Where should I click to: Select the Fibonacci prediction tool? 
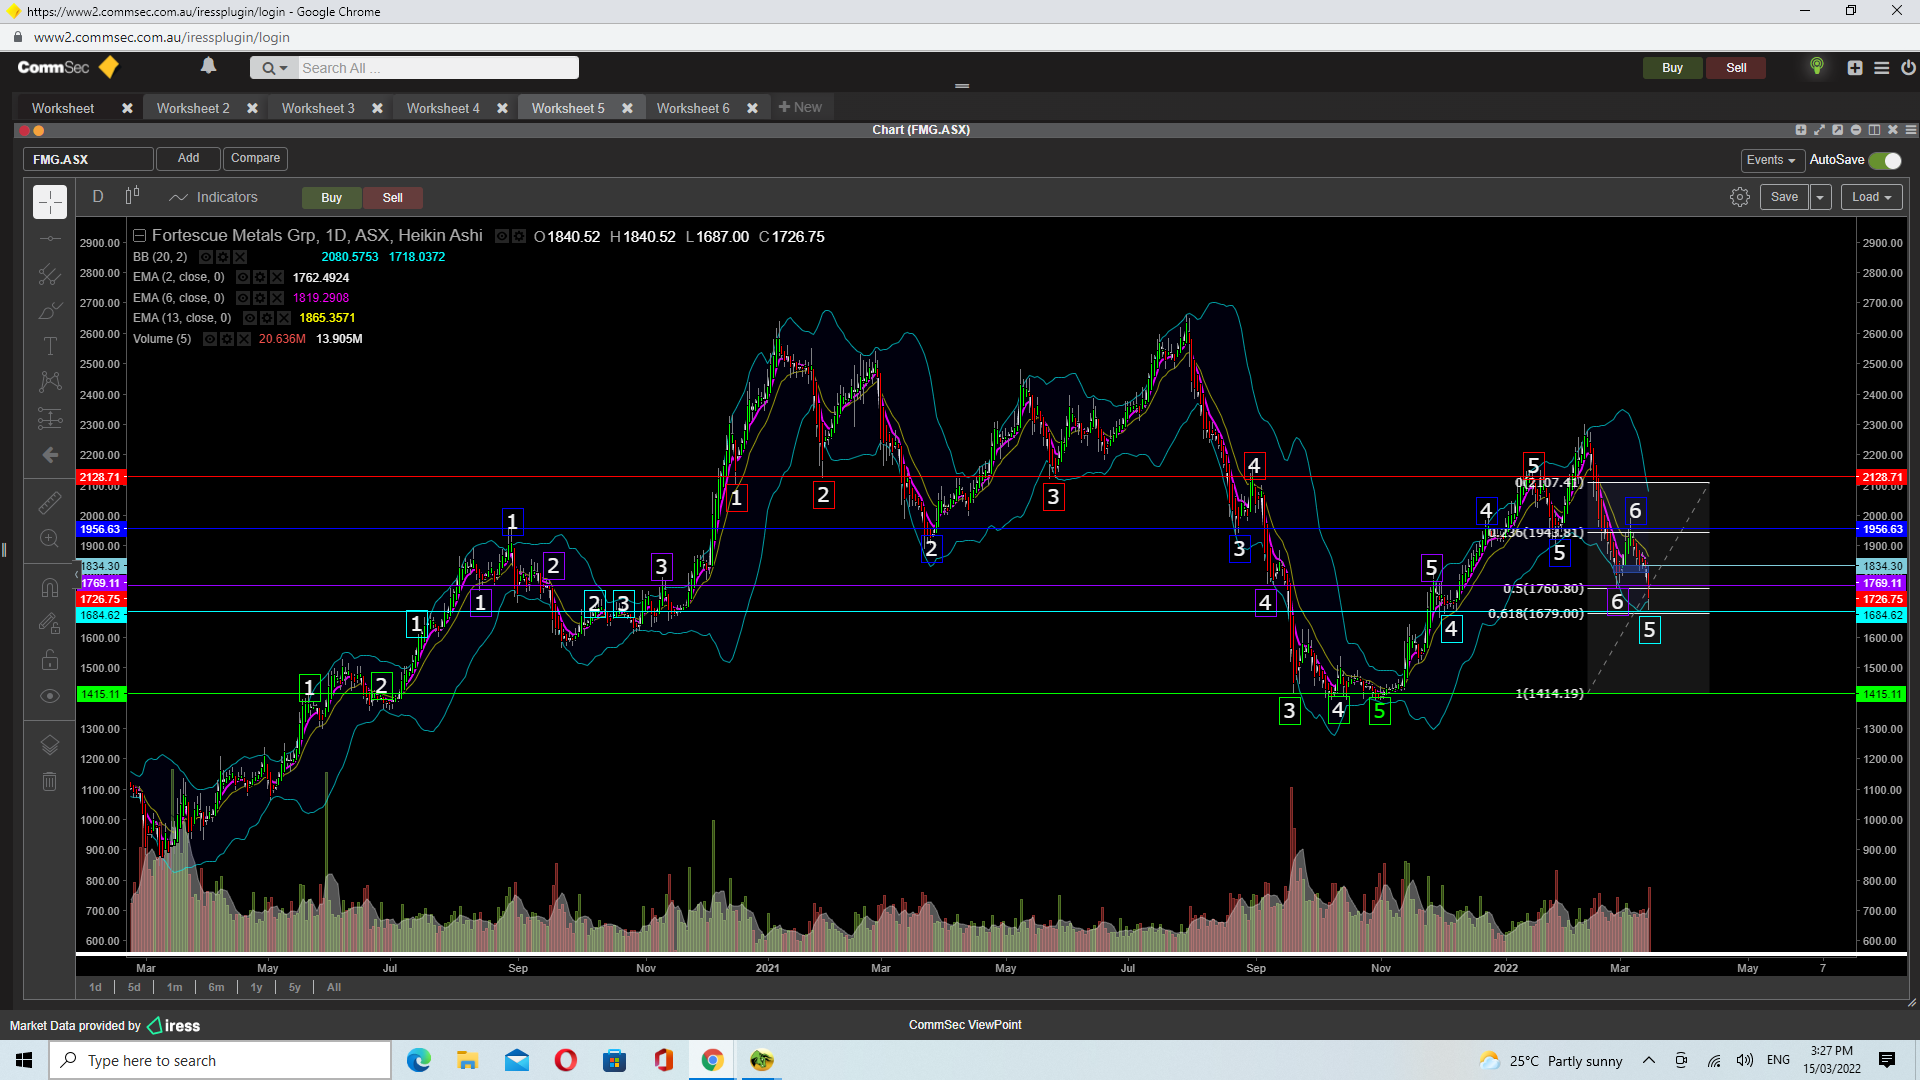[50, 418]
